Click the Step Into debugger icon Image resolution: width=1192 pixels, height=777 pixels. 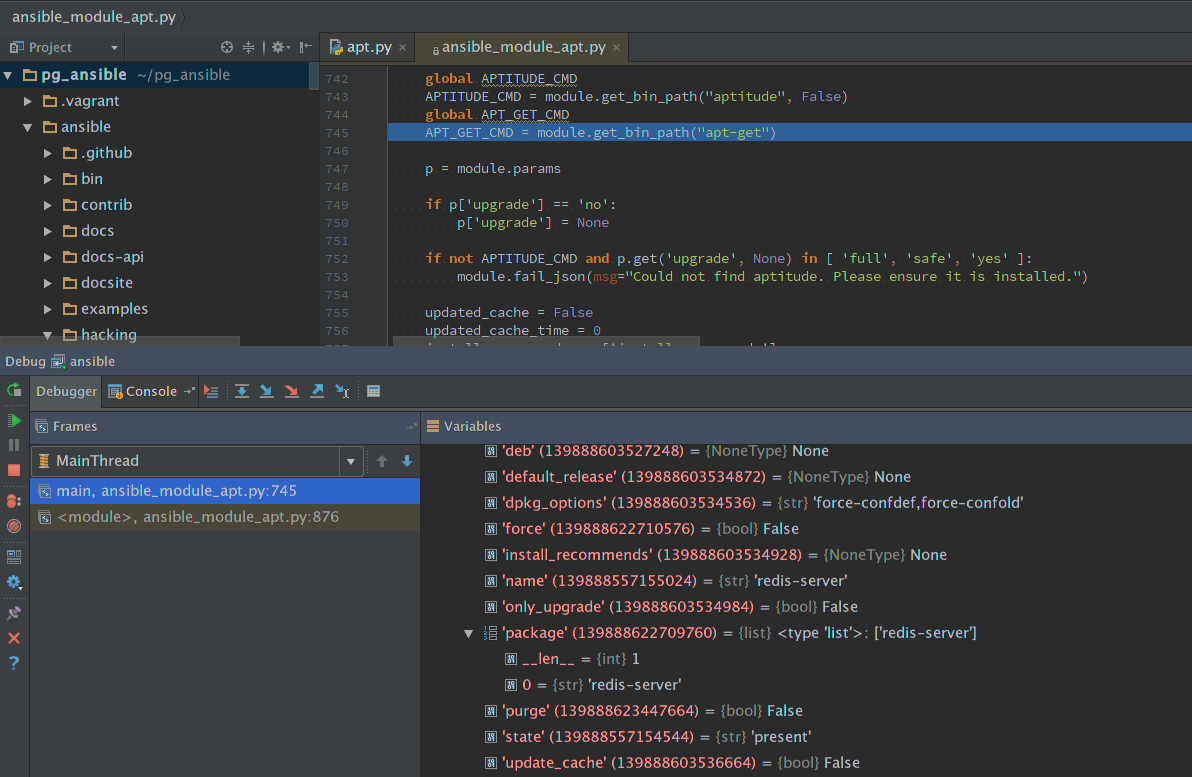(x=267, y=391)
